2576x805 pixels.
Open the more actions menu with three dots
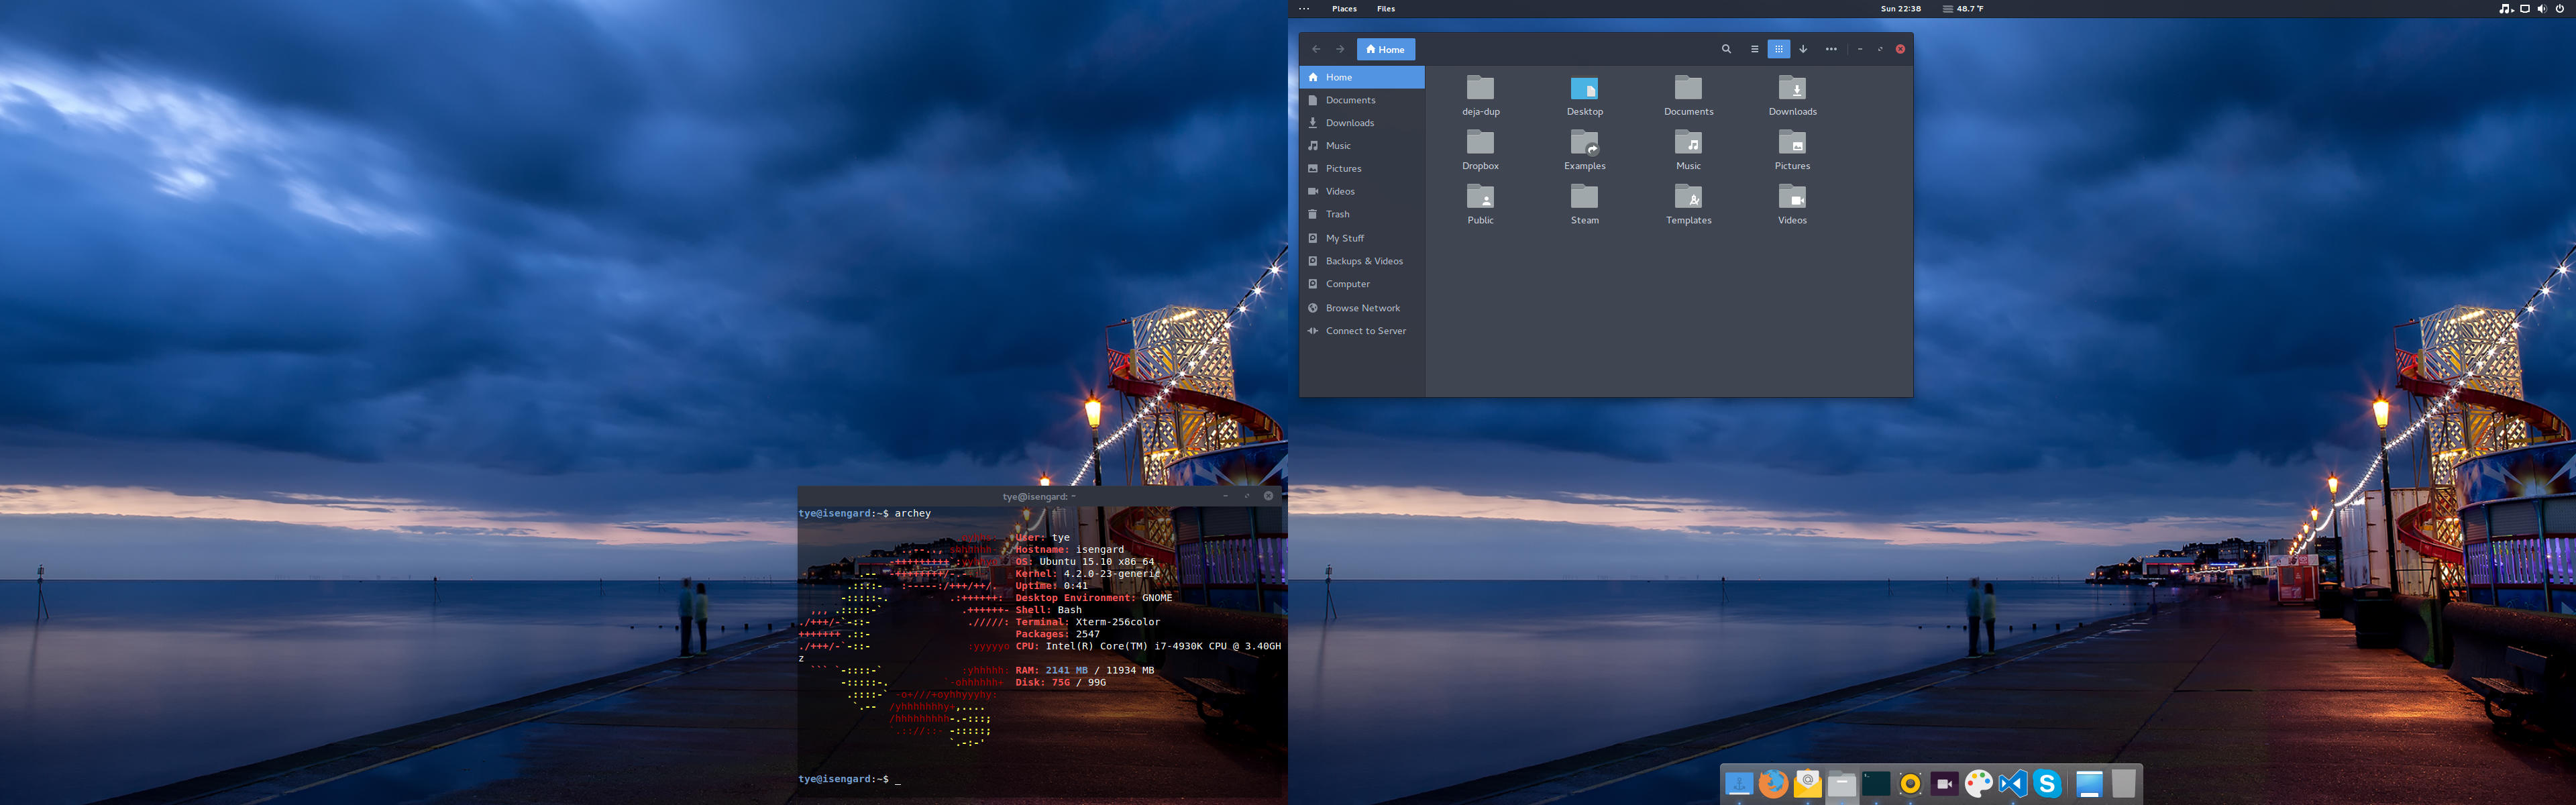tap(1831, 49)
